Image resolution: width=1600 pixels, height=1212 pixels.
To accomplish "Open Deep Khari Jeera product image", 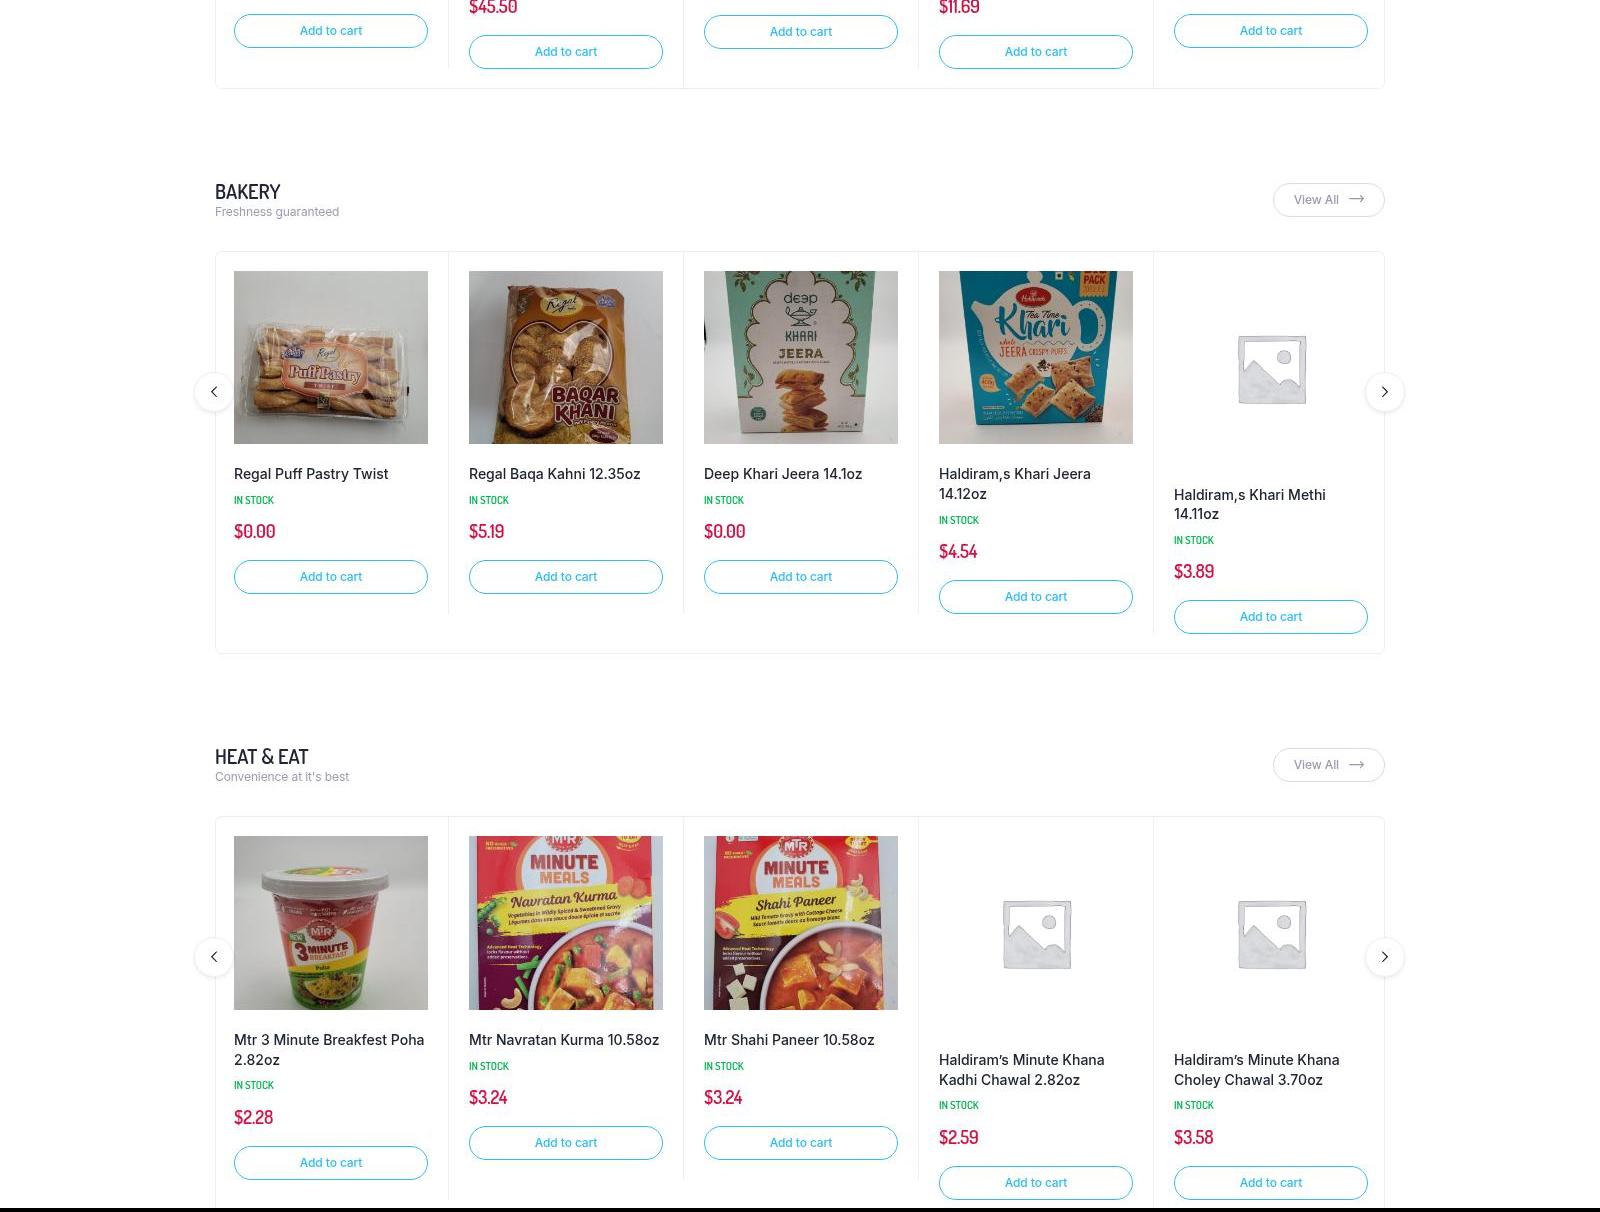I will (801, 357).
